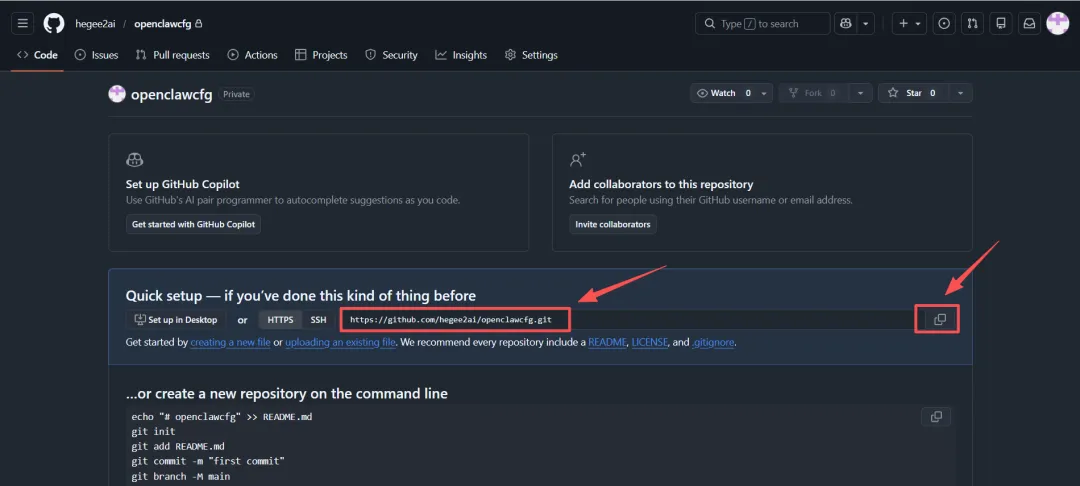Click 'git add README.md' command text

(x=178, y=447)
